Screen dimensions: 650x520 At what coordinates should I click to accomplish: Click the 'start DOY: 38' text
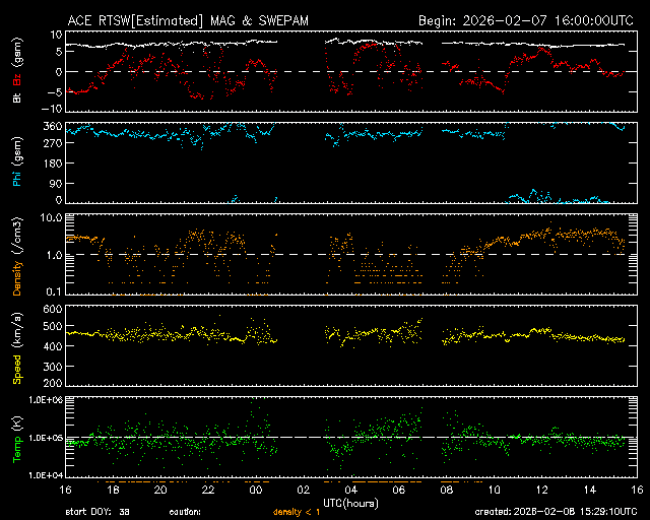[97, 512]
